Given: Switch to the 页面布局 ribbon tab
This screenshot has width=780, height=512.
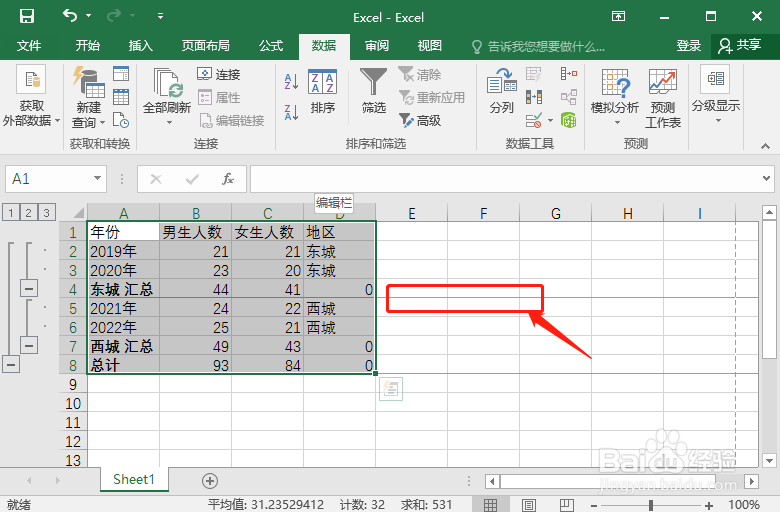Looking at the screenshot, I should [x=205, y=46].
